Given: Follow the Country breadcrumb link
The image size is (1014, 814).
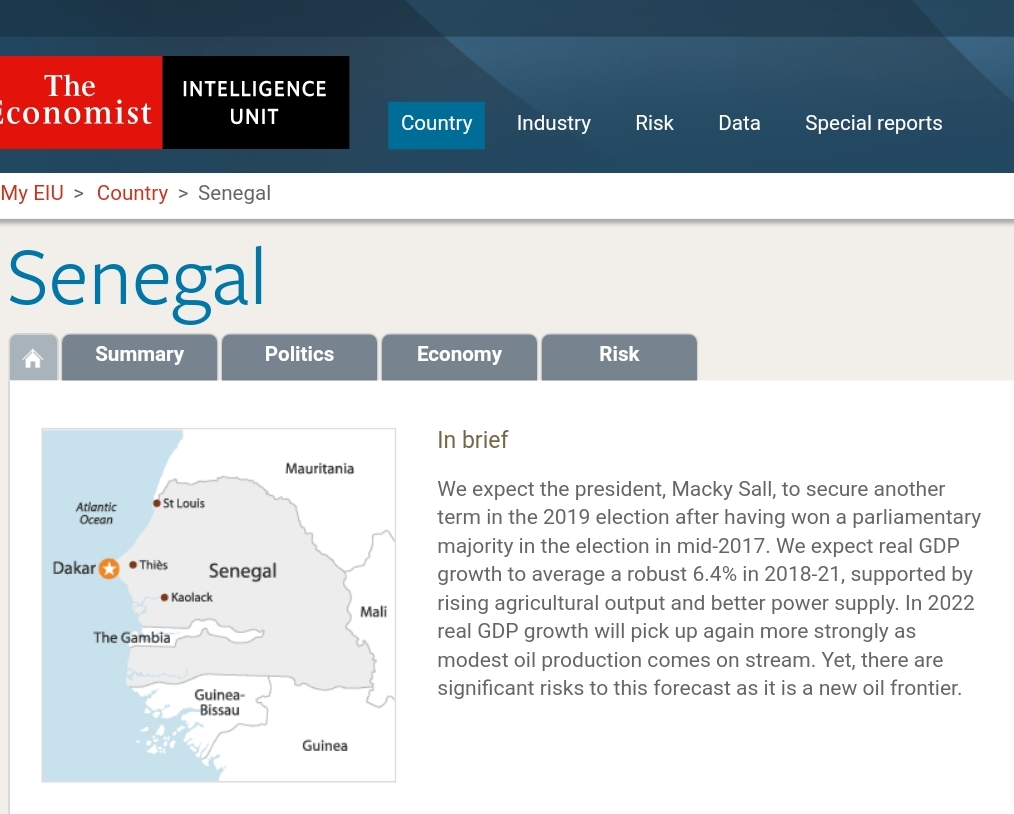Looking at the screenshot, I should click(132, 193).
